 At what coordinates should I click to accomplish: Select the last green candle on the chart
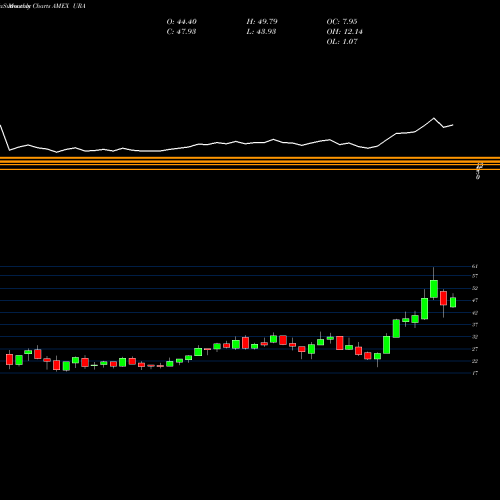pos(453,302)
